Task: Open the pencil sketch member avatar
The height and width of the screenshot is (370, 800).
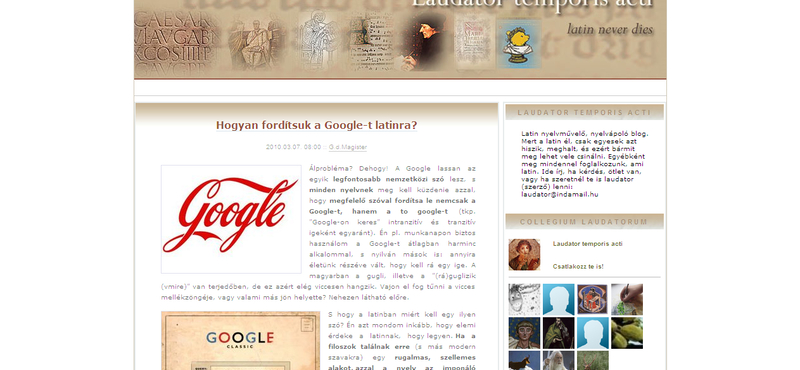Action: click(524, 300)
